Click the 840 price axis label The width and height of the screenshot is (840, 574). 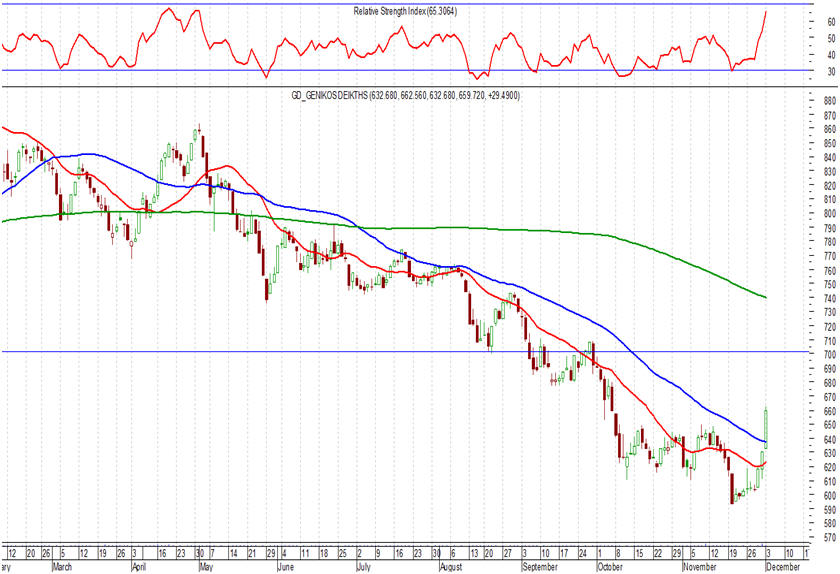(x=830, y=158)
